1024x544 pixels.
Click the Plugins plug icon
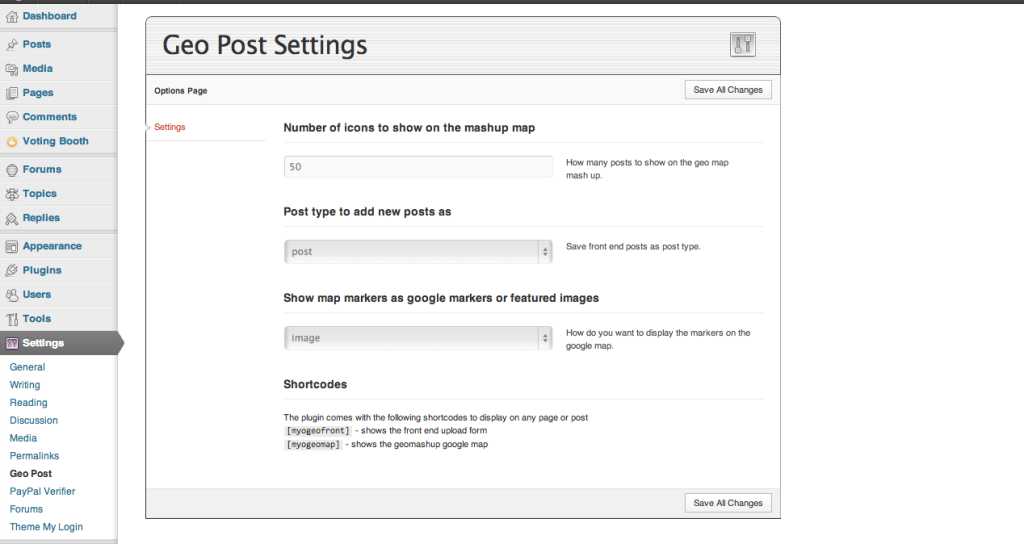pyautogui.click(x=12, y=270)
